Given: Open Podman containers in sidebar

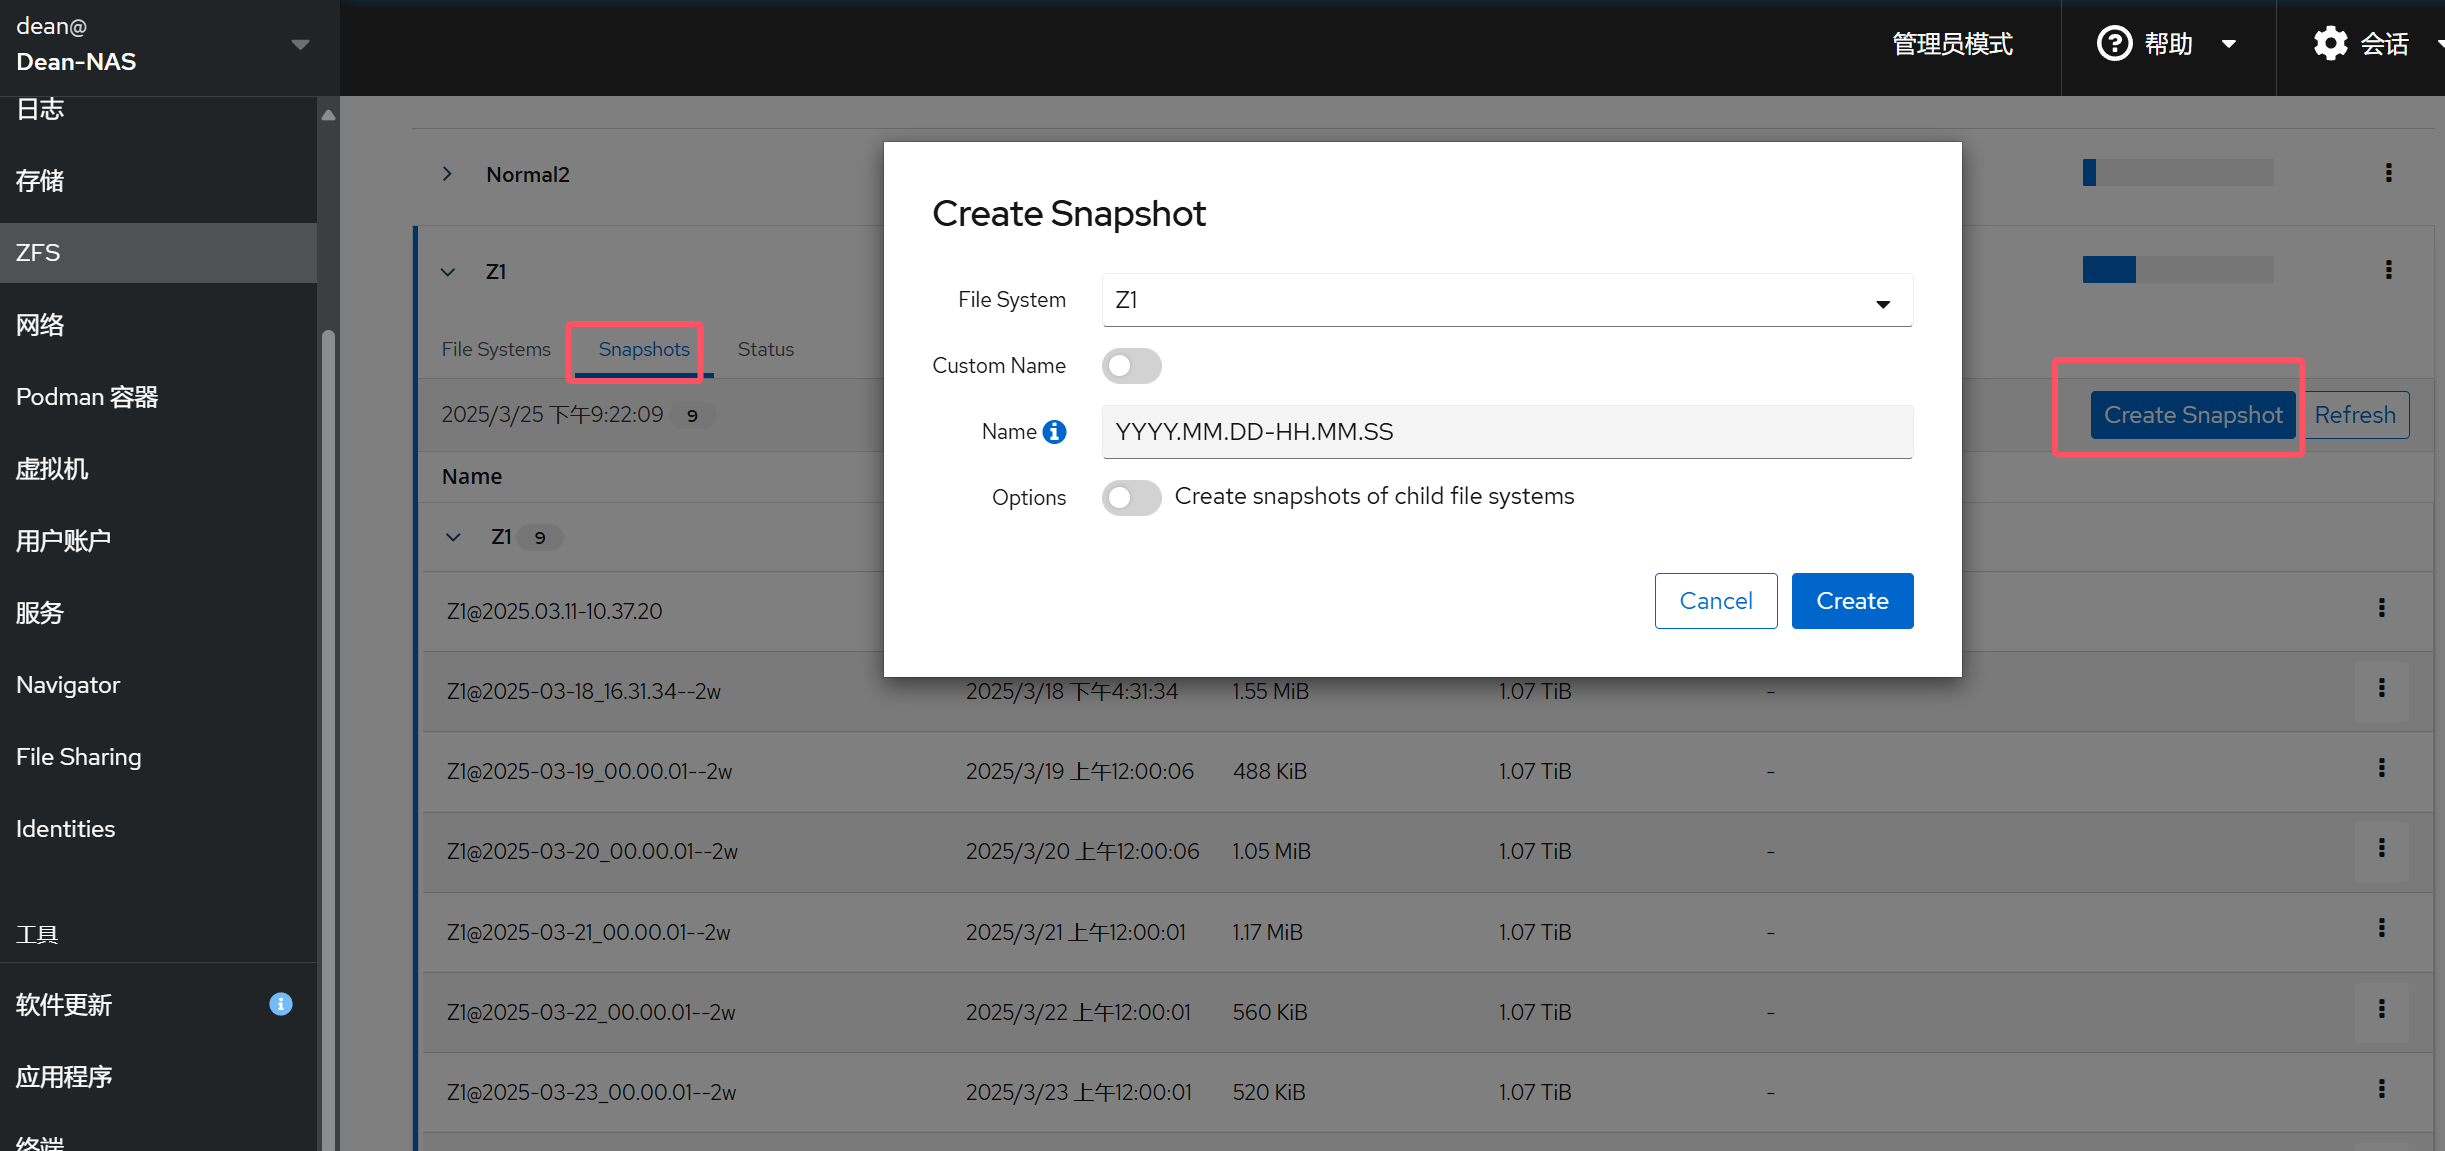Looking at the screenshot, I should click(x=87, y=397).
